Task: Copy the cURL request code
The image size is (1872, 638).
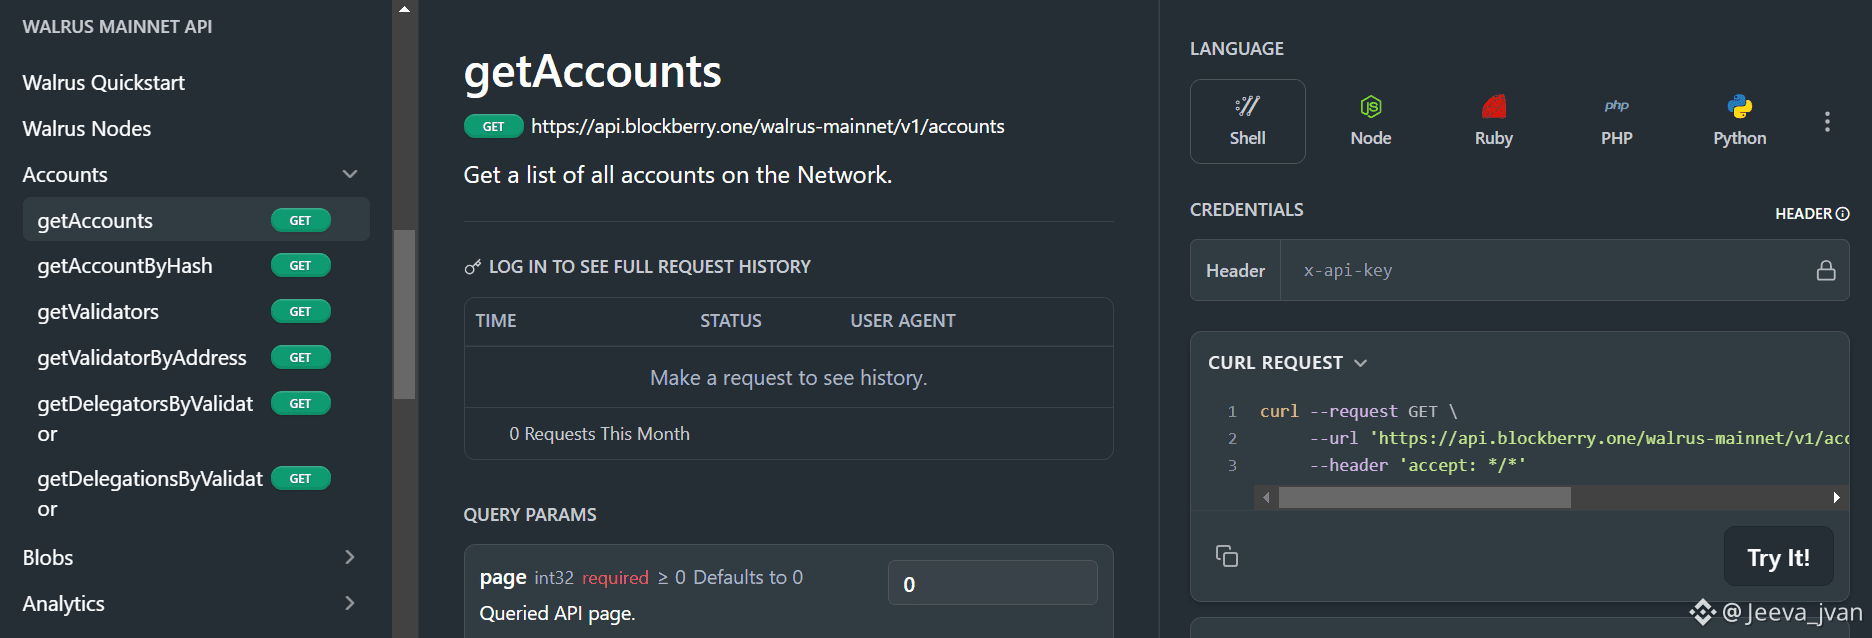Action: pos(1227,556)
